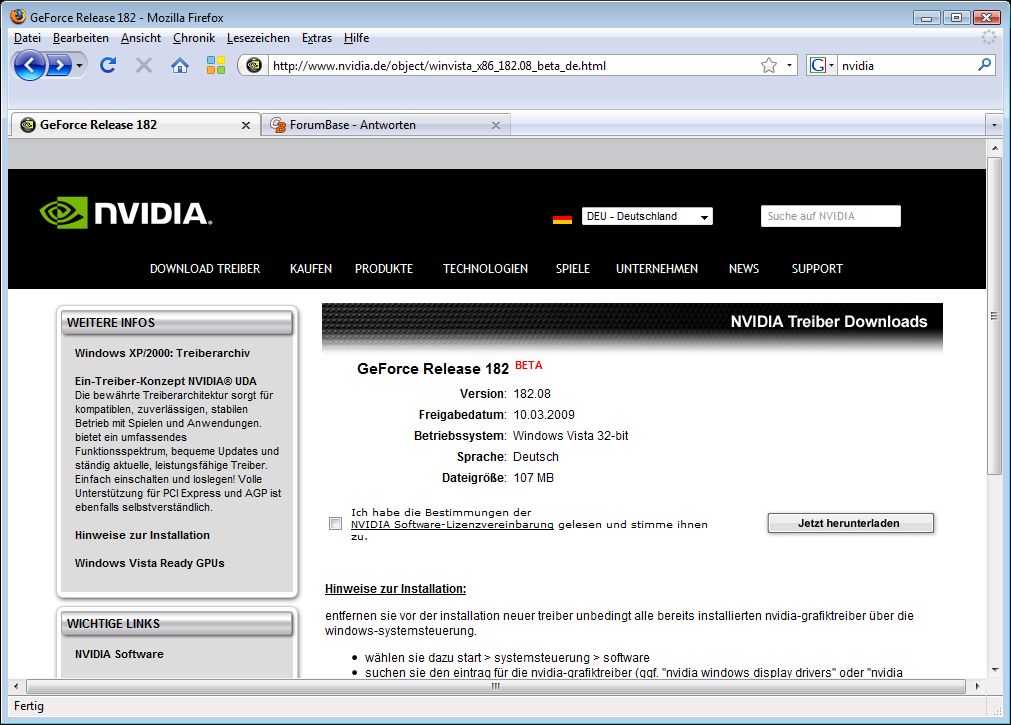Click the German flag icon
The height and width of the screenshot is (725, 1011).
pyautogui.click(x=562, y=219)
